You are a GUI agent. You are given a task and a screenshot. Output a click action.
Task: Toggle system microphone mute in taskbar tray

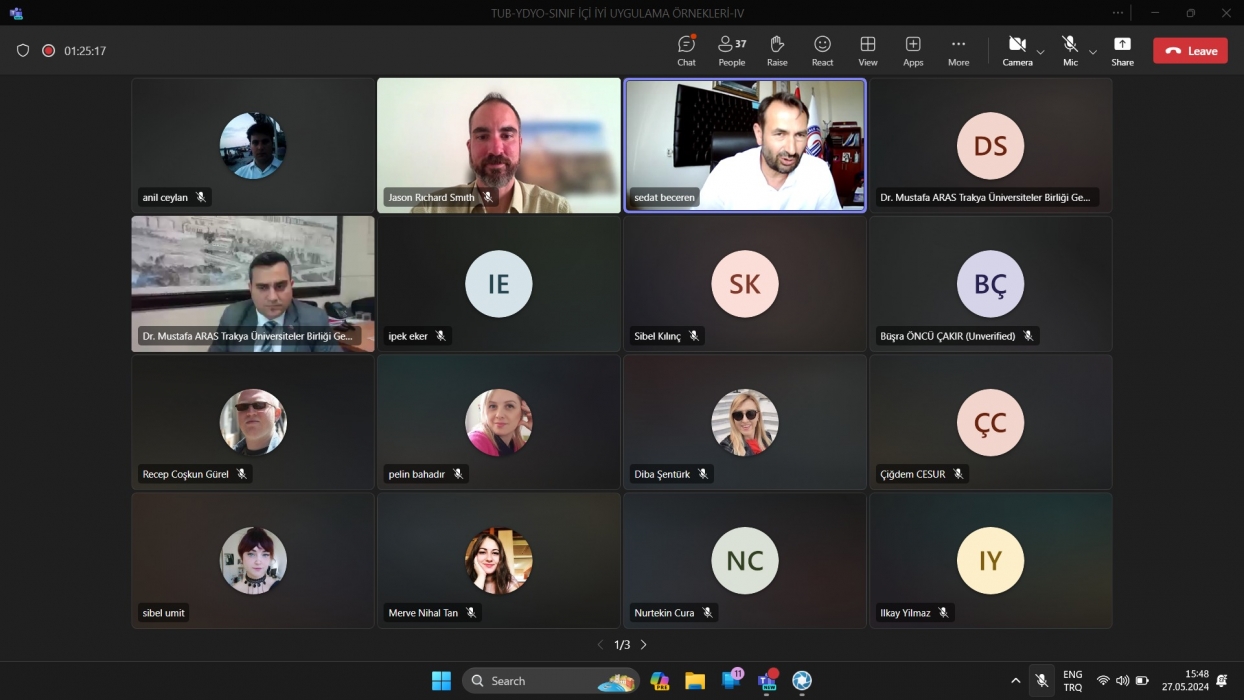coord(1041,681)
